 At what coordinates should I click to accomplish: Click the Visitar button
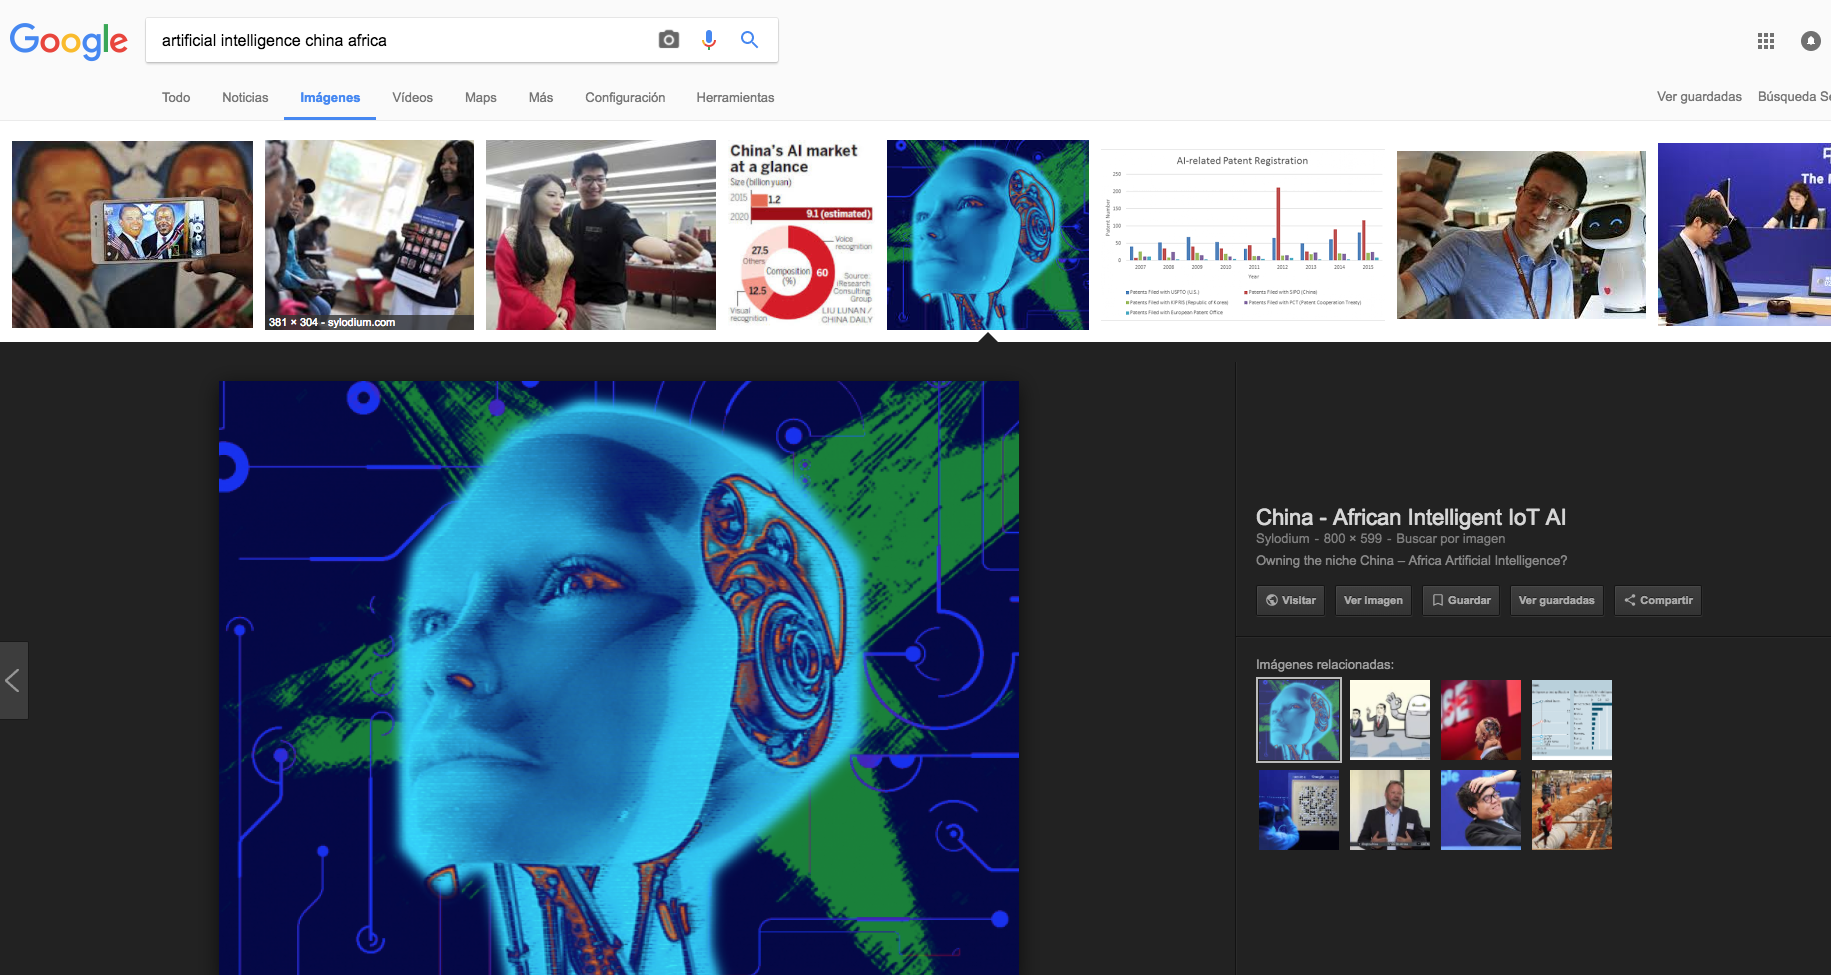tap(1291, 600)
